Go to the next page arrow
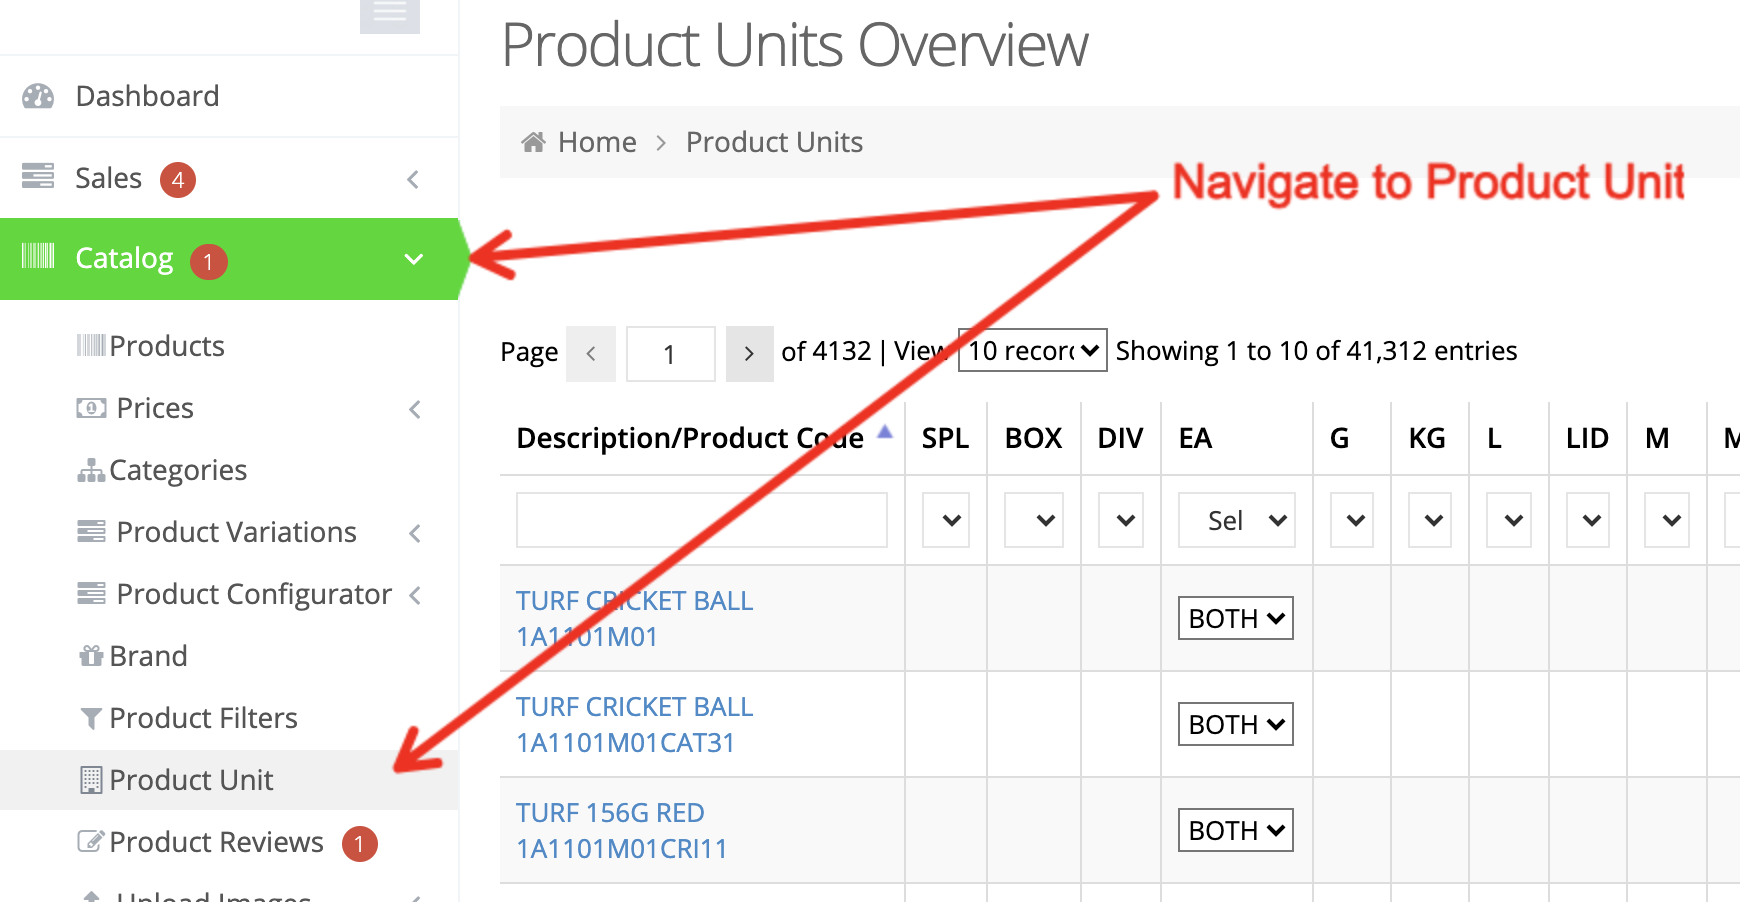 (x=749, y=354)
